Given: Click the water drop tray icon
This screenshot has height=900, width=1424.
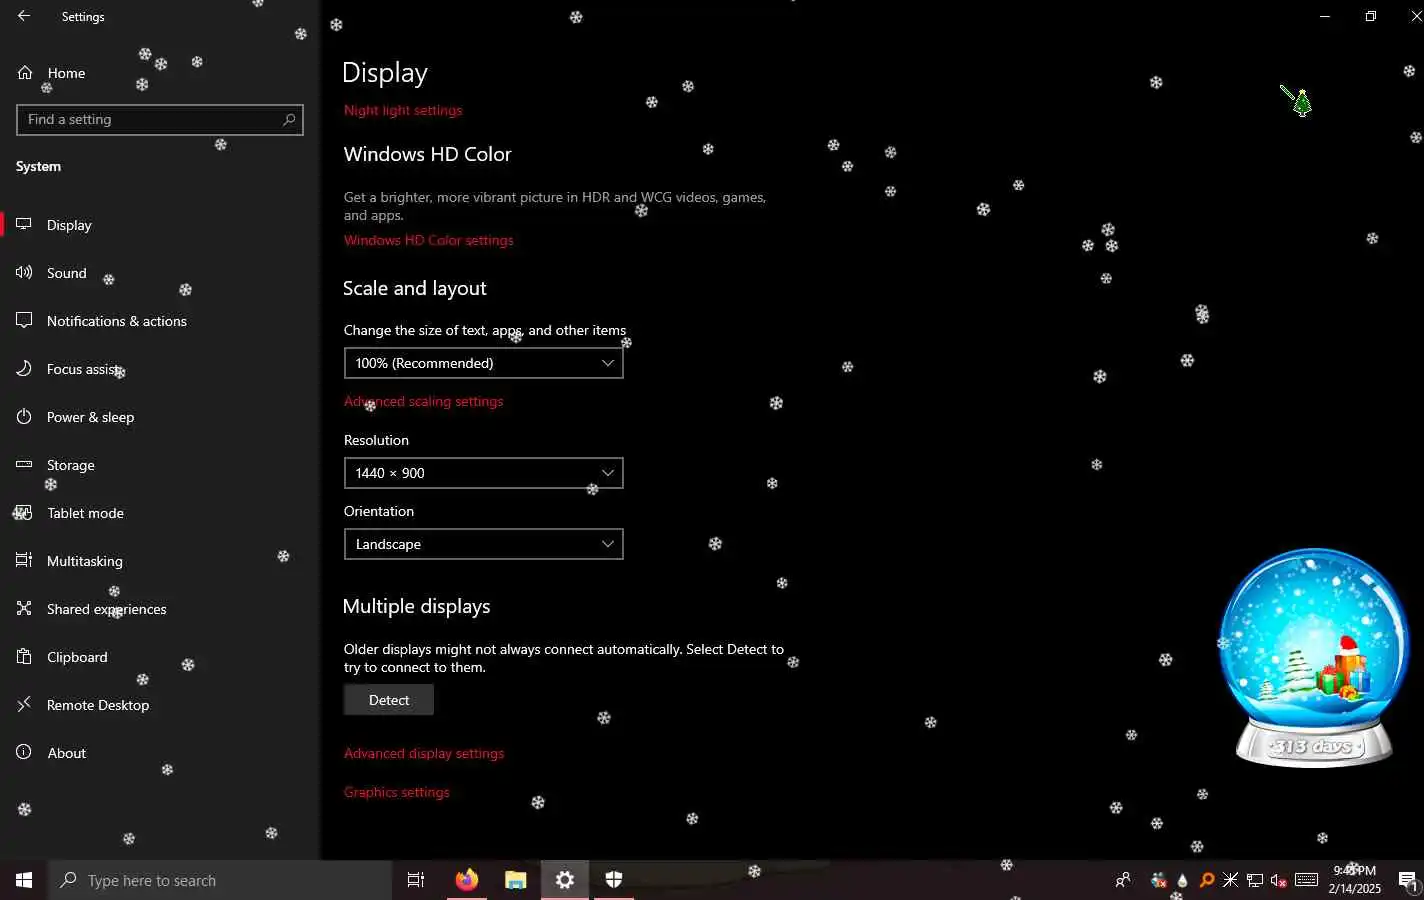Looking at the screenshot, I should click(x=1183, y=880).
